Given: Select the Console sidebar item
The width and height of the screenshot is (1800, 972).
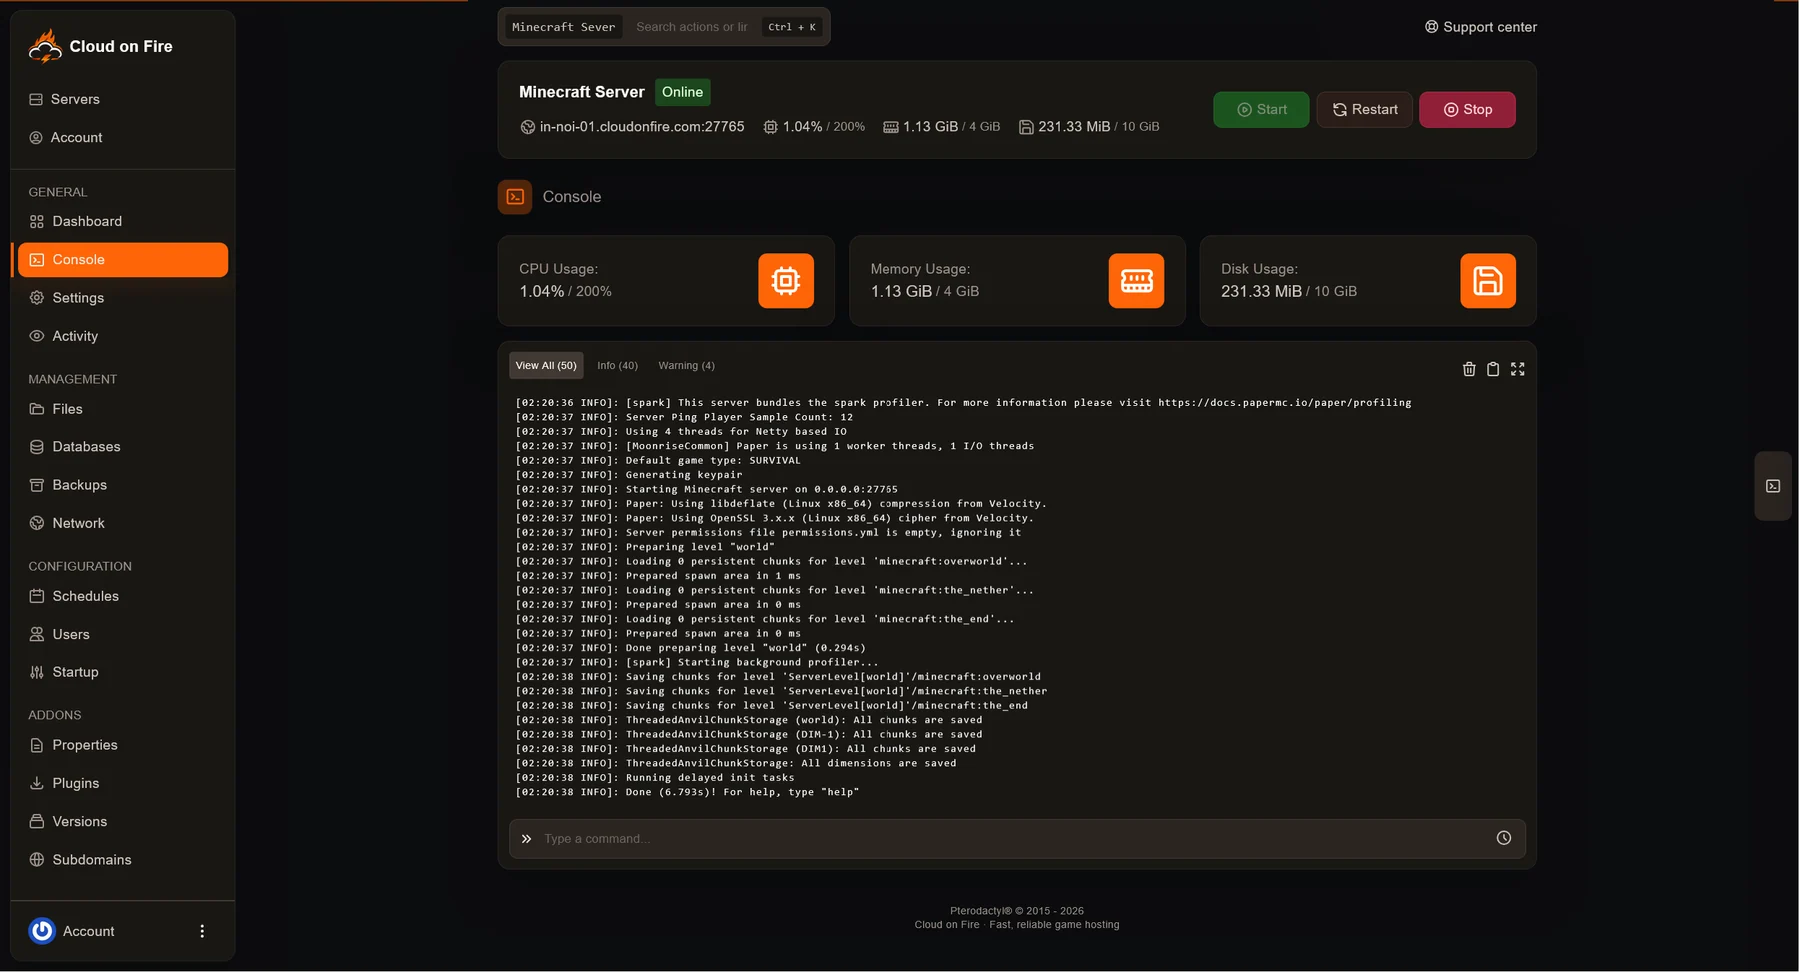Looking at the screenshot, I should click(123, 259).
